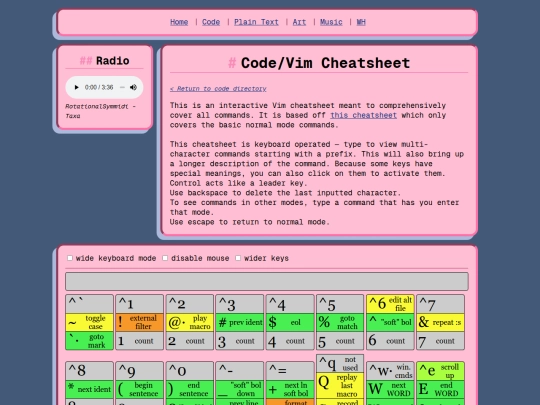Play the Radio audio track
Screen dimensions: 540x405
pyautogui.click(x=76, y=87)
